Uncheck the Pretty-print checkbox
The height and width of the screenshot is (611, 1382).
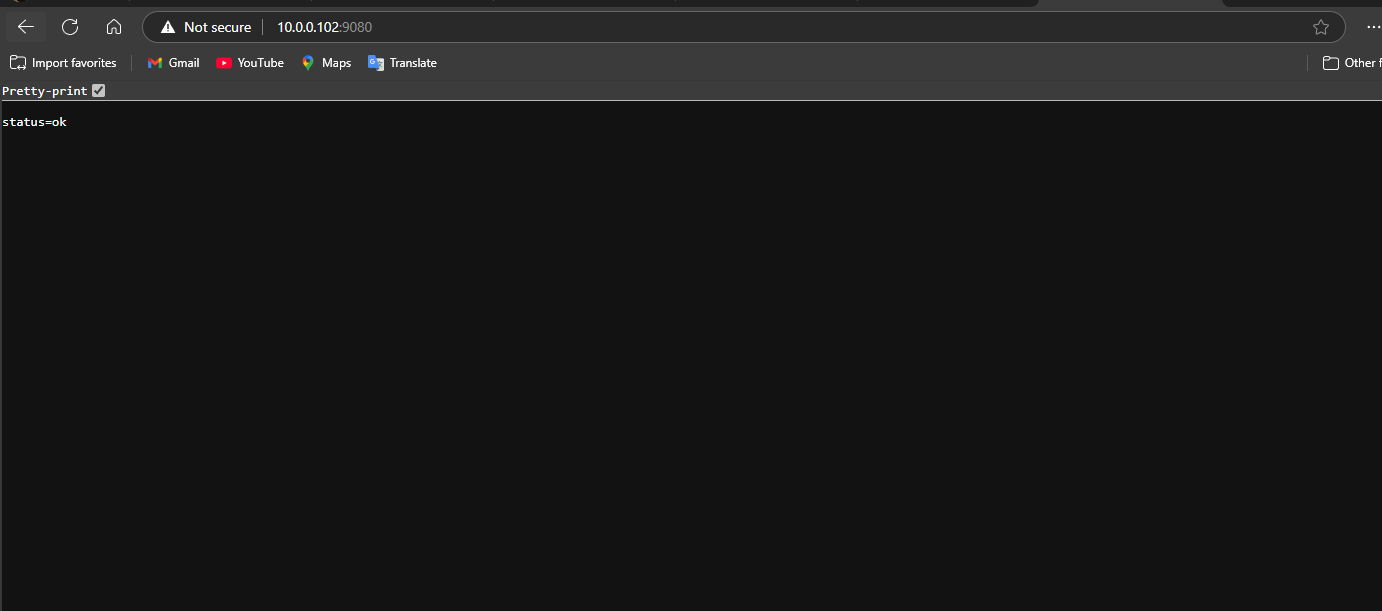point(98,91)
